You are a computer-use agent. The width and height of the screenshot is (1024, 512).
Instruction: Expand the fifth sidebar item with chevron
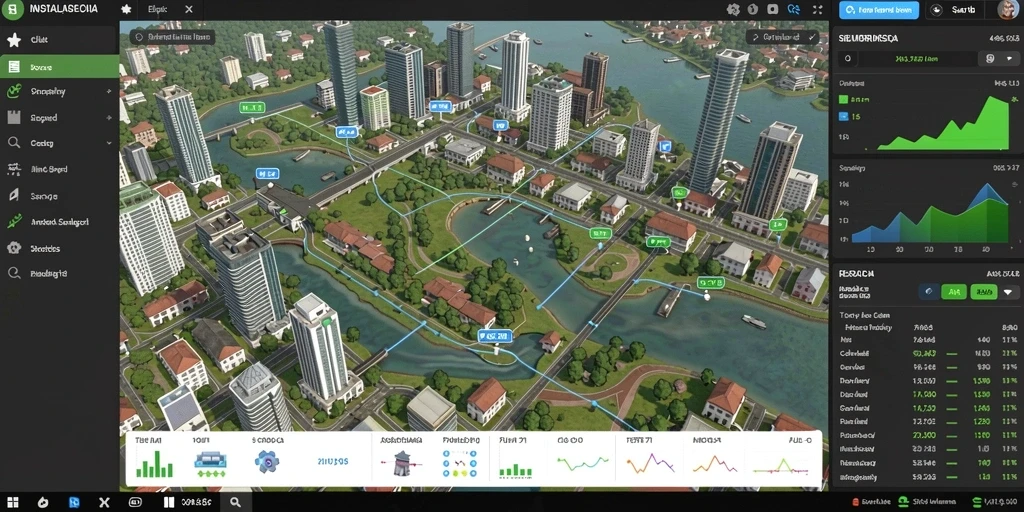(108, 143)
